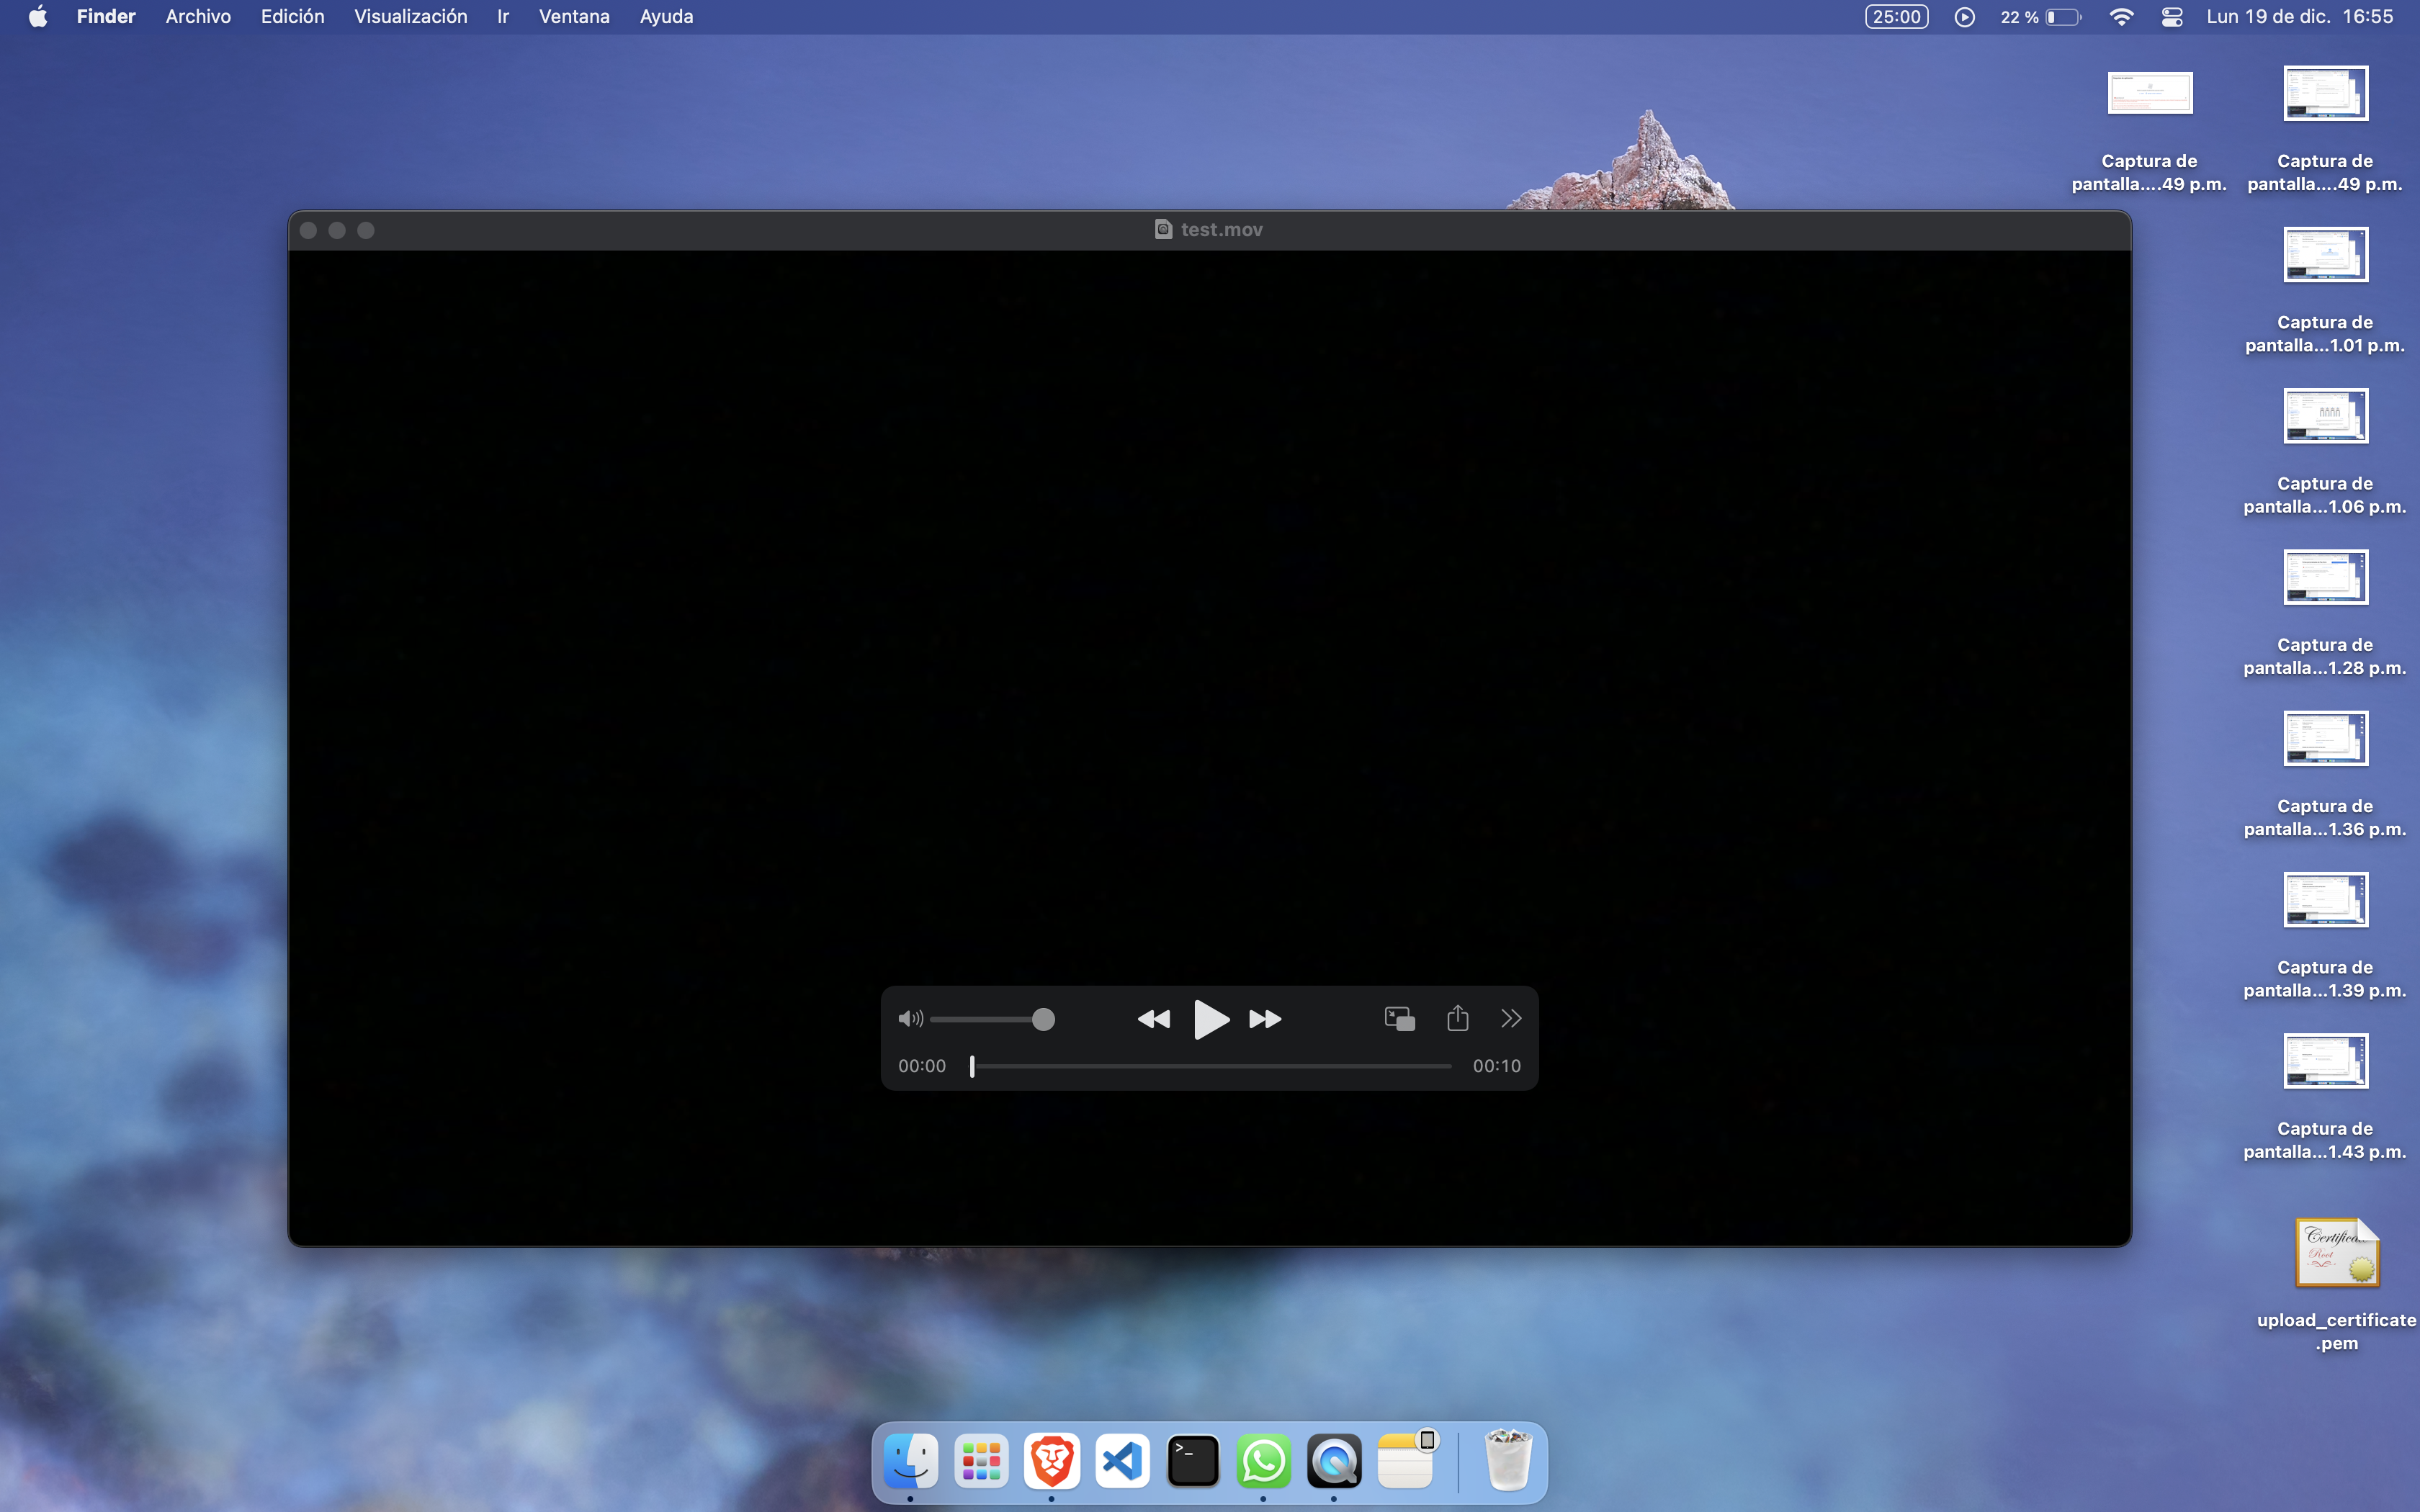Mute audio with the speaker icon
The height and width of the screenshot is (1512, 2420).
click(x=909, y=1019)
